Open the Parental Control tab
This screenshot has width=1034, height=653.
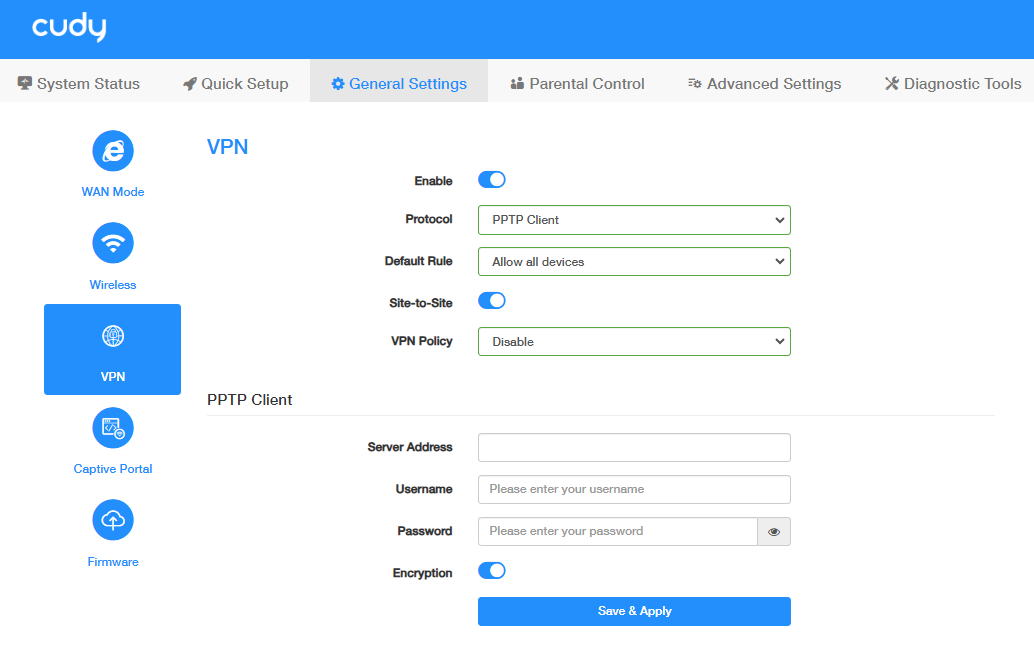pyautogui.click(x=577, y=84)
